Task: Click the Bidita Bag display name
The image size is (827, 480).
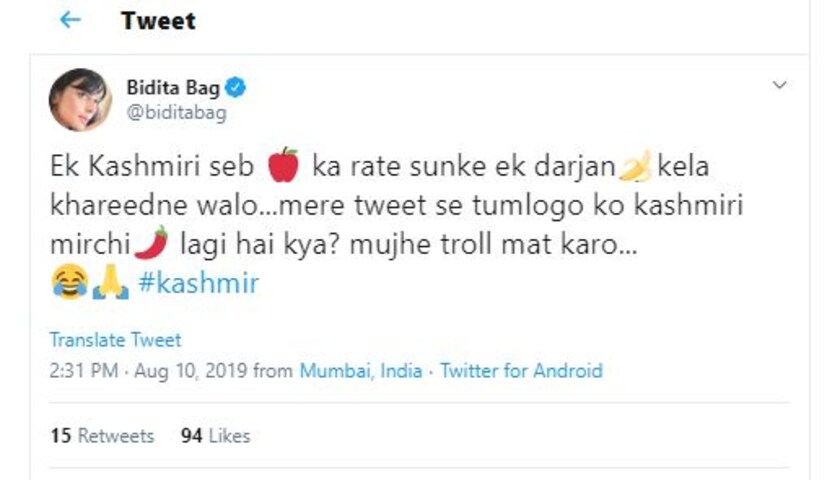Action: tap(172, 88)
